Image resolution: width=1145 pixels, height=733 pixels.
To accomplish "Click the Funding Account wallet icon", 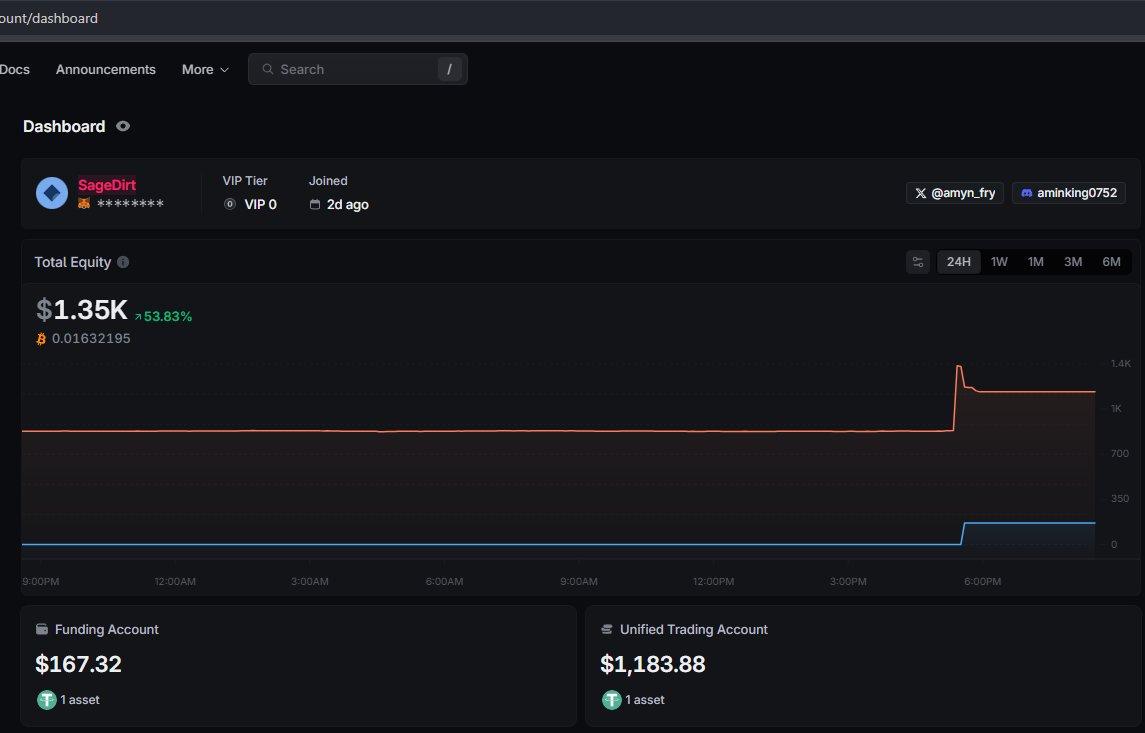I will click(x=42, y=629).
